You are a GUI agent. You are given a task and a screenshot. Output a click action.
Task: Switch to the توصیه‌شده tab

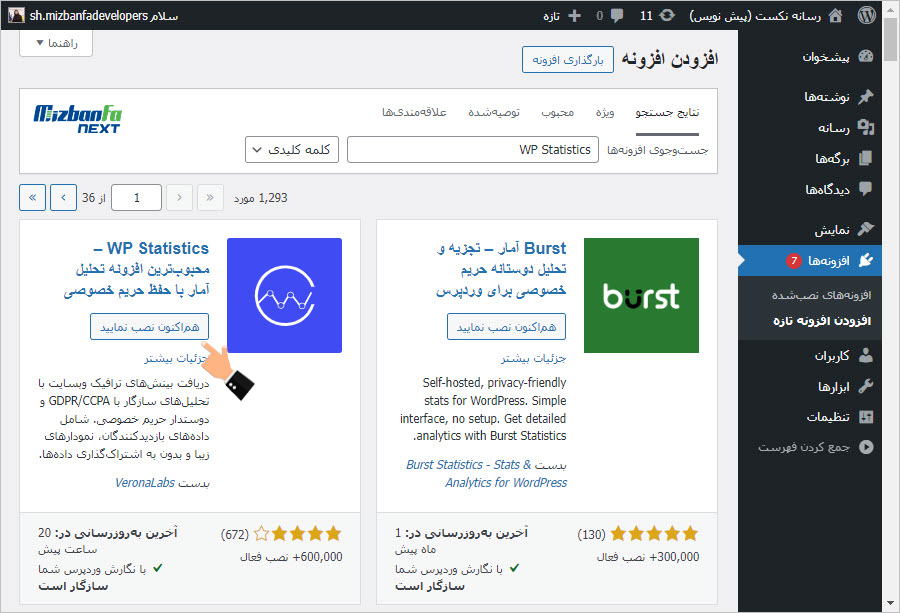click(494, 112)
